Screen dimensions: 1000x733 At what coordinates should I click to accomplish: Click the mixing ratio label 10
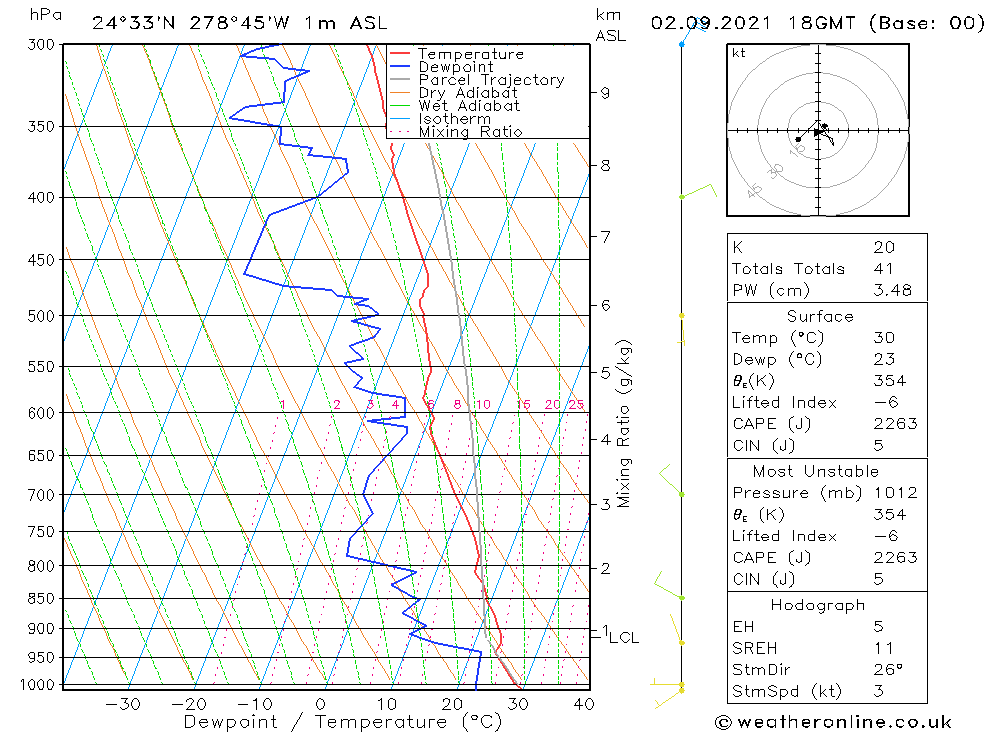483,404
